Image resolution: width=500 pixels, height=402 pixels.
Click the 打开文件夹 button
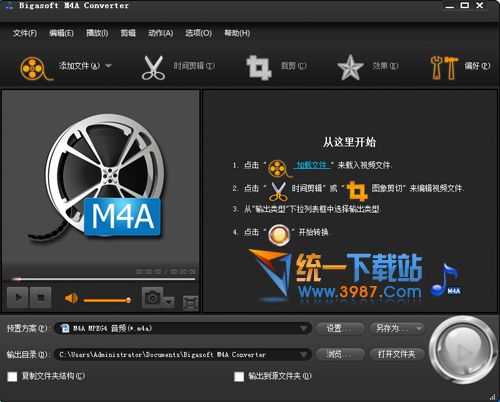[x=397, y=354]
